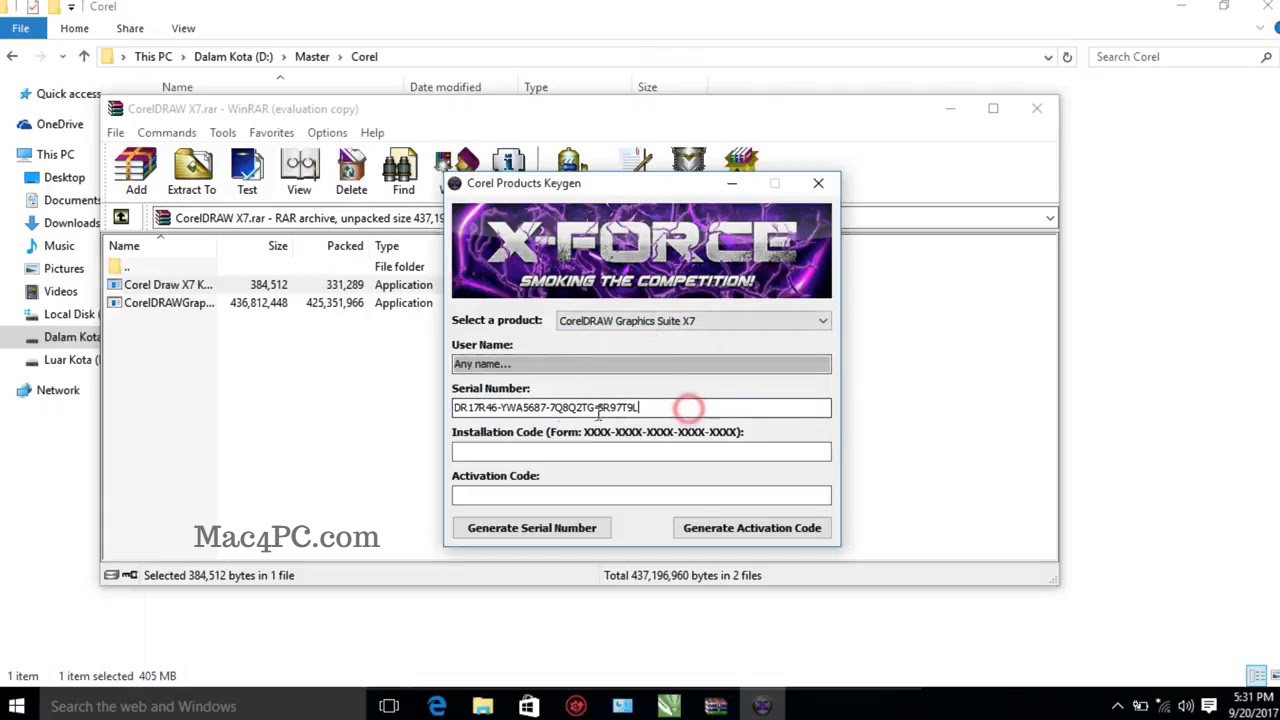Screen dimensions: 1280x720
Task: Sort by Packed column in WinRAR
Action: point(345,246)
